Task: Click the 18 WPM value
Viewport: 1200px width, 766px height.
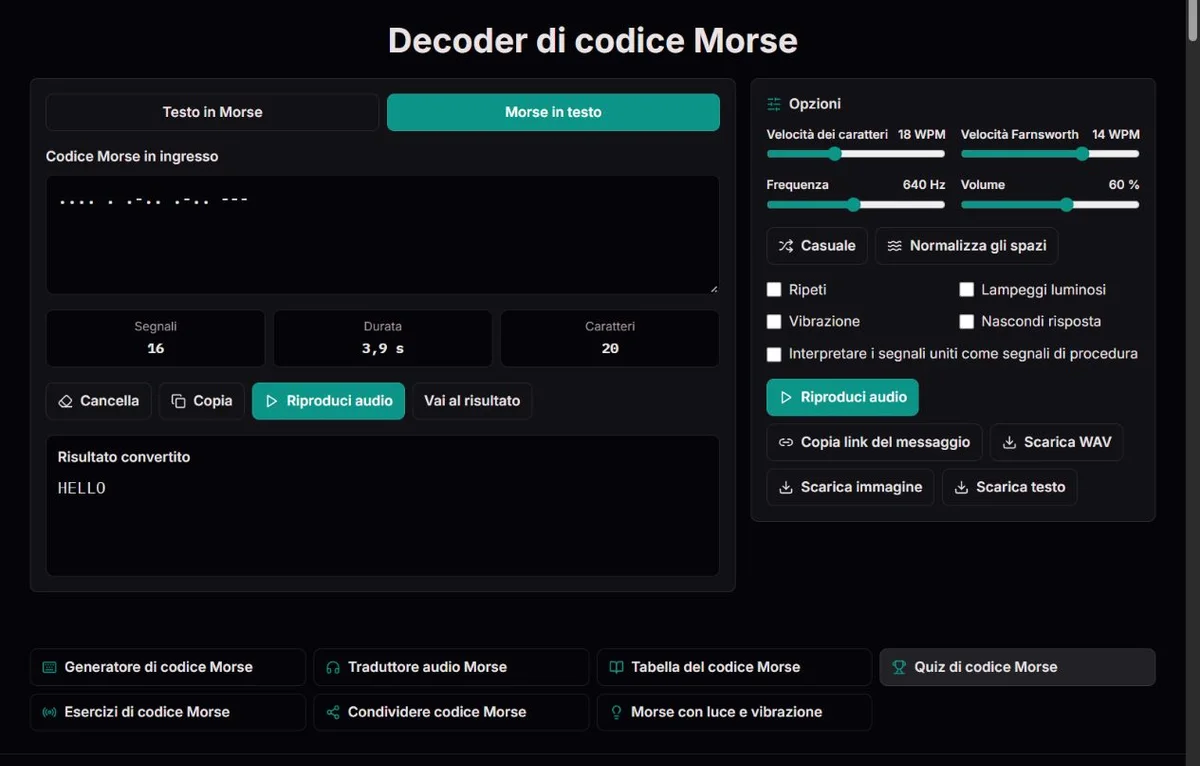Action: (921, 134)
